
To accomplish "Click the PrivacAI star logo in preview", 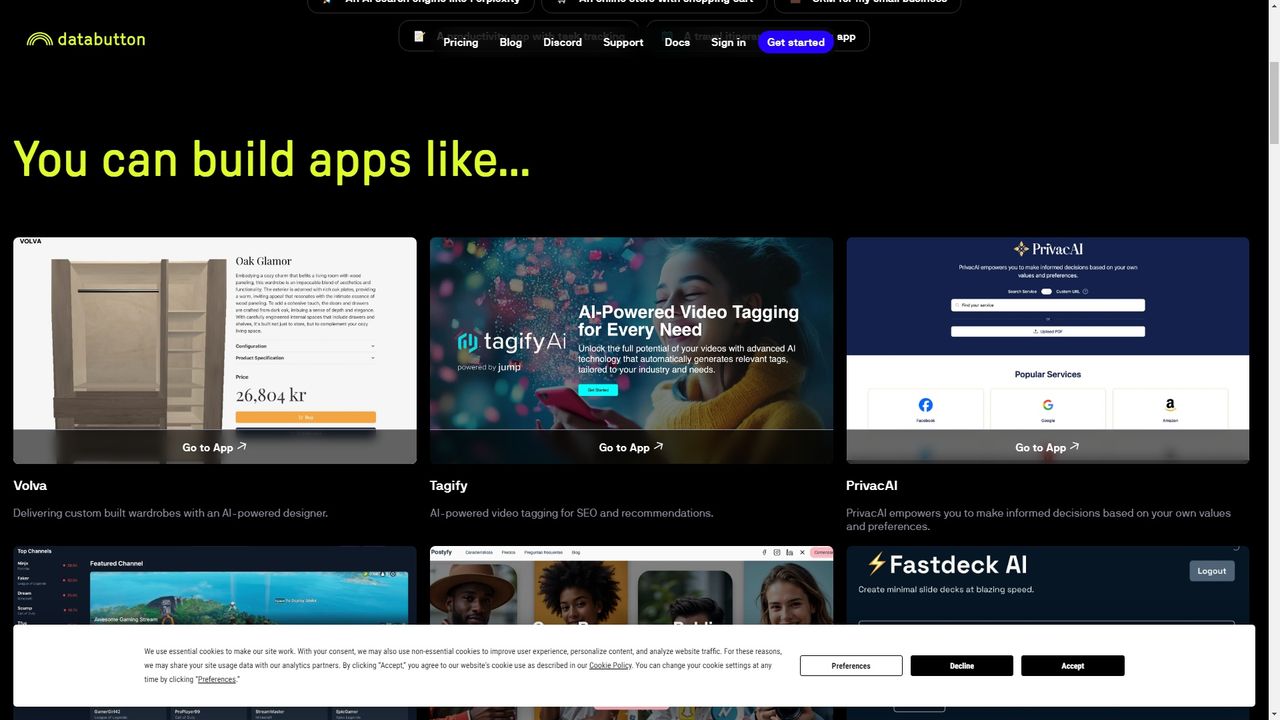I will tap(1021, 249).
